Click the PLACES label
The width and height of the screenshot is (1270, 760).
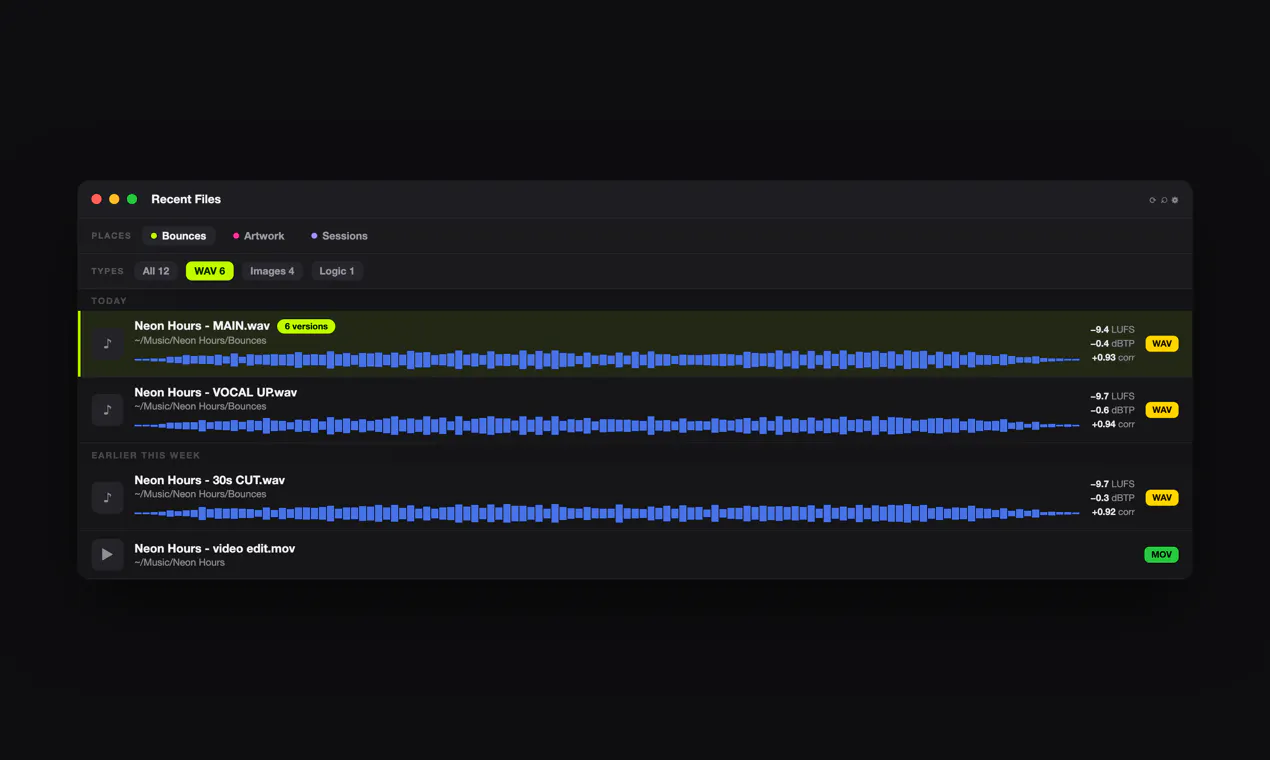111,236
